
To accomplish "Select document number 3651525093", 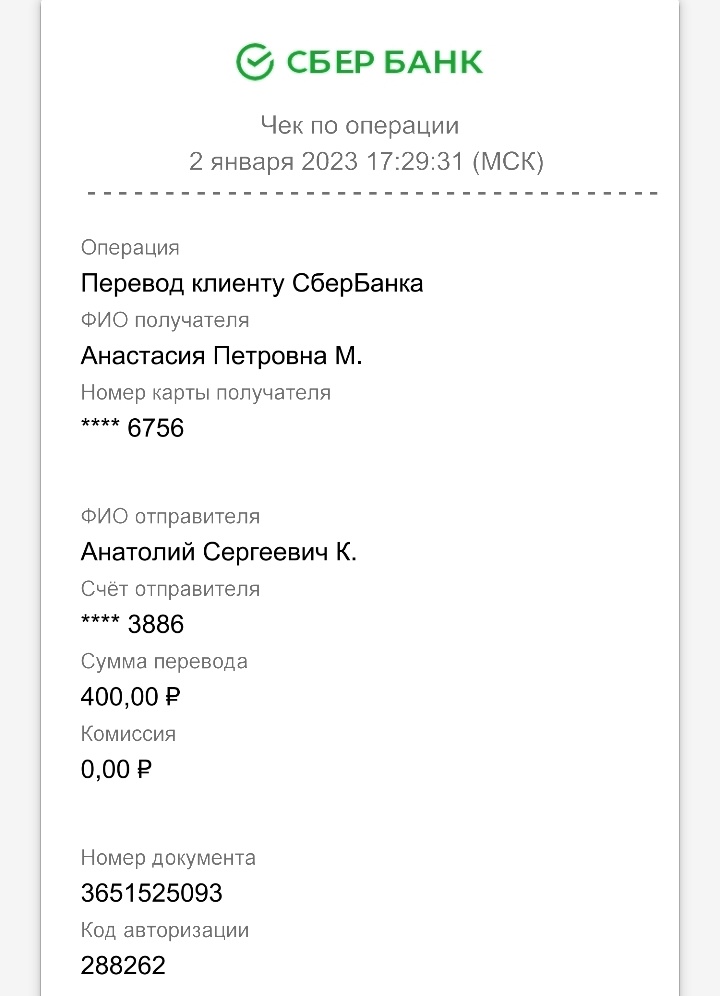I will point(151,893).
